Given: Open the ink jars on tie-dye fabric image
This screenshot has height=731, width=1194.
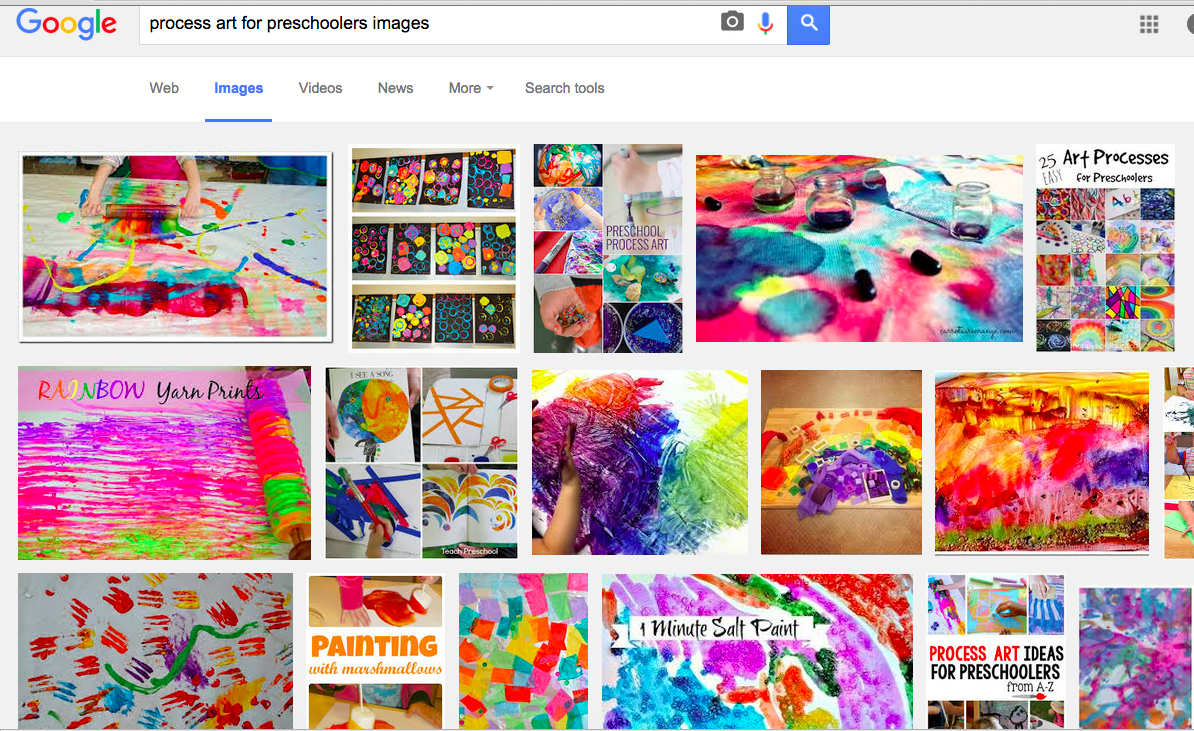Looking at the screenshot, I should [x=859, y=248].
